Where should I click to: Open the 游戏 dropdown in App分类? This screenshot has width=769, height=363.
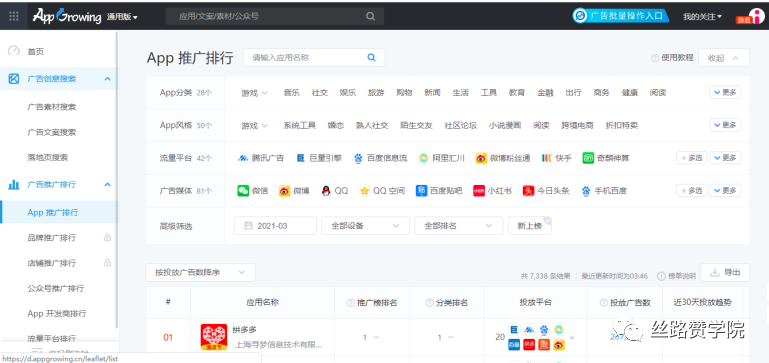(x=254, y=93)
